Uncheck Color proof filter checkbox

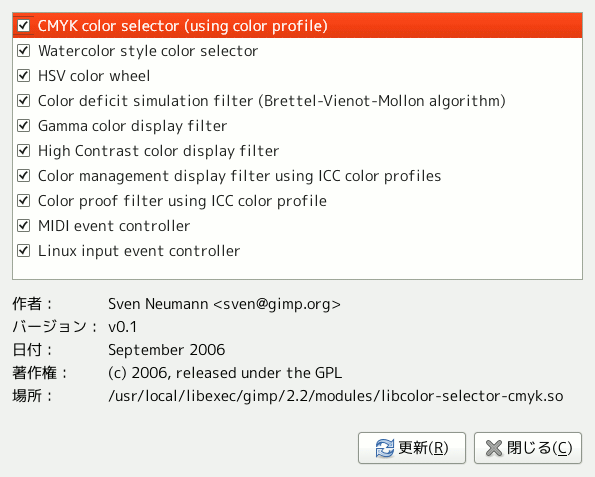coord(24,200)
